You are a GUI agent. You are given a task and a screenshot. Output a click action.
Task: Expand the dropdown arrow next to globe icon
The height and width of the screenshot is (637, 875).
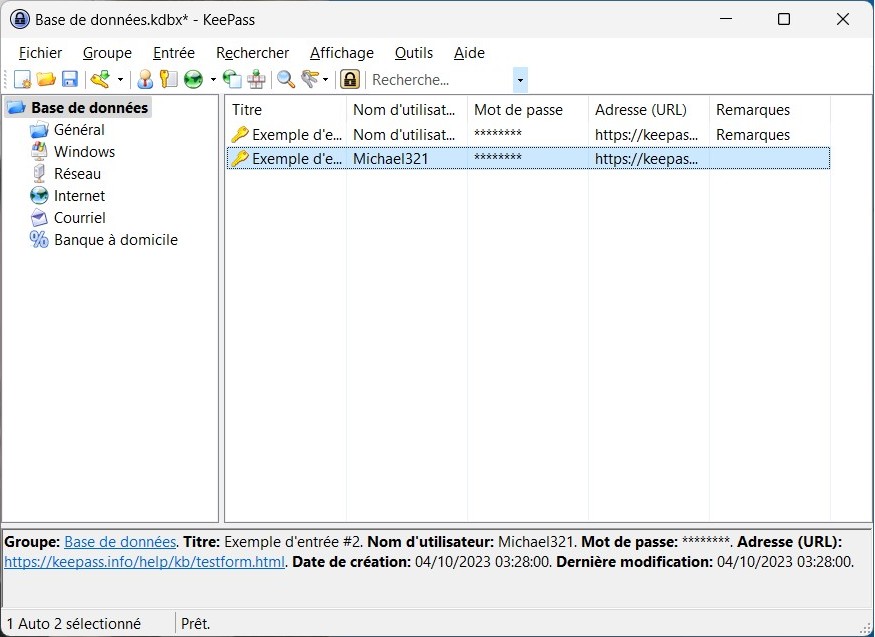[x=213, y=80]
